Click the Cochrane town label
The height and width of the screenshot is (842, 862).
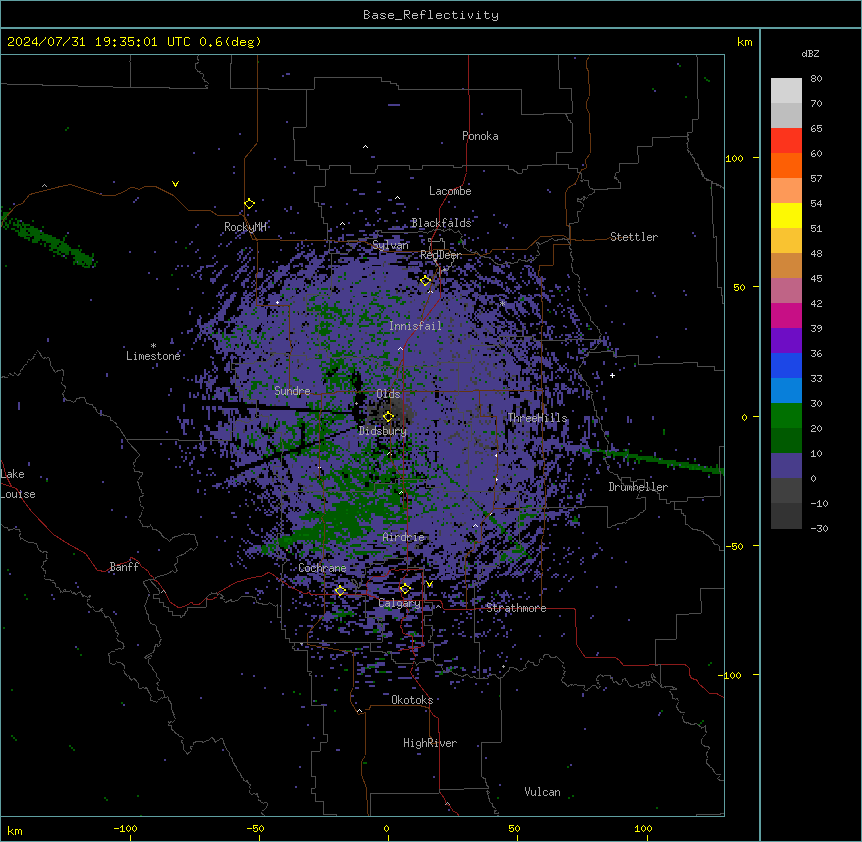pyautogui.click(x=322, y=568)
